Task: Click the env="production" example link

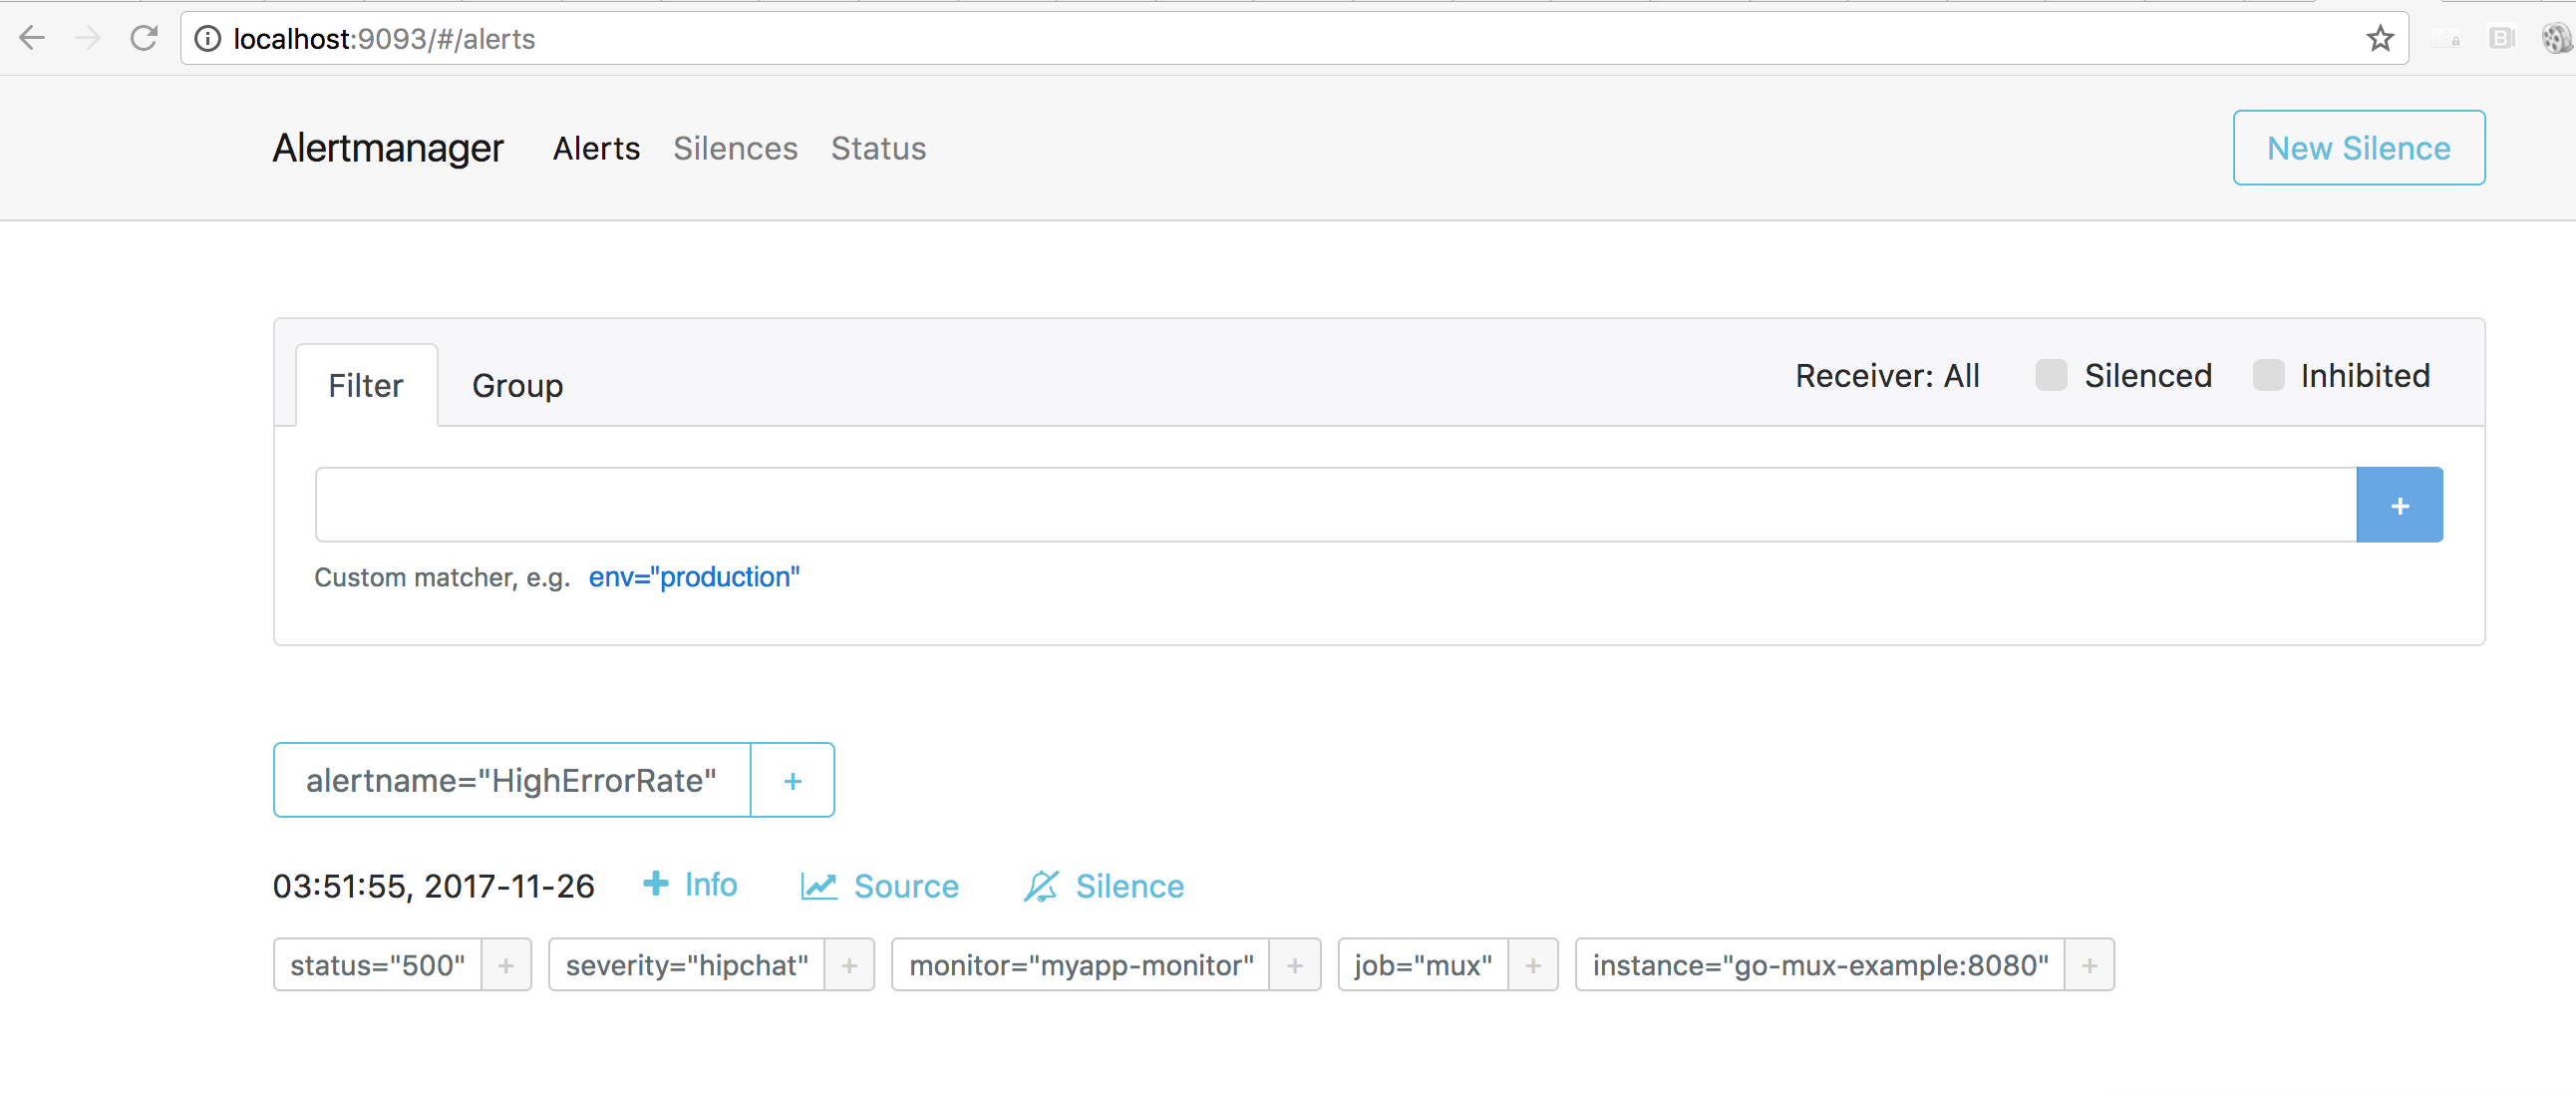Action: [x=694, y=577]
